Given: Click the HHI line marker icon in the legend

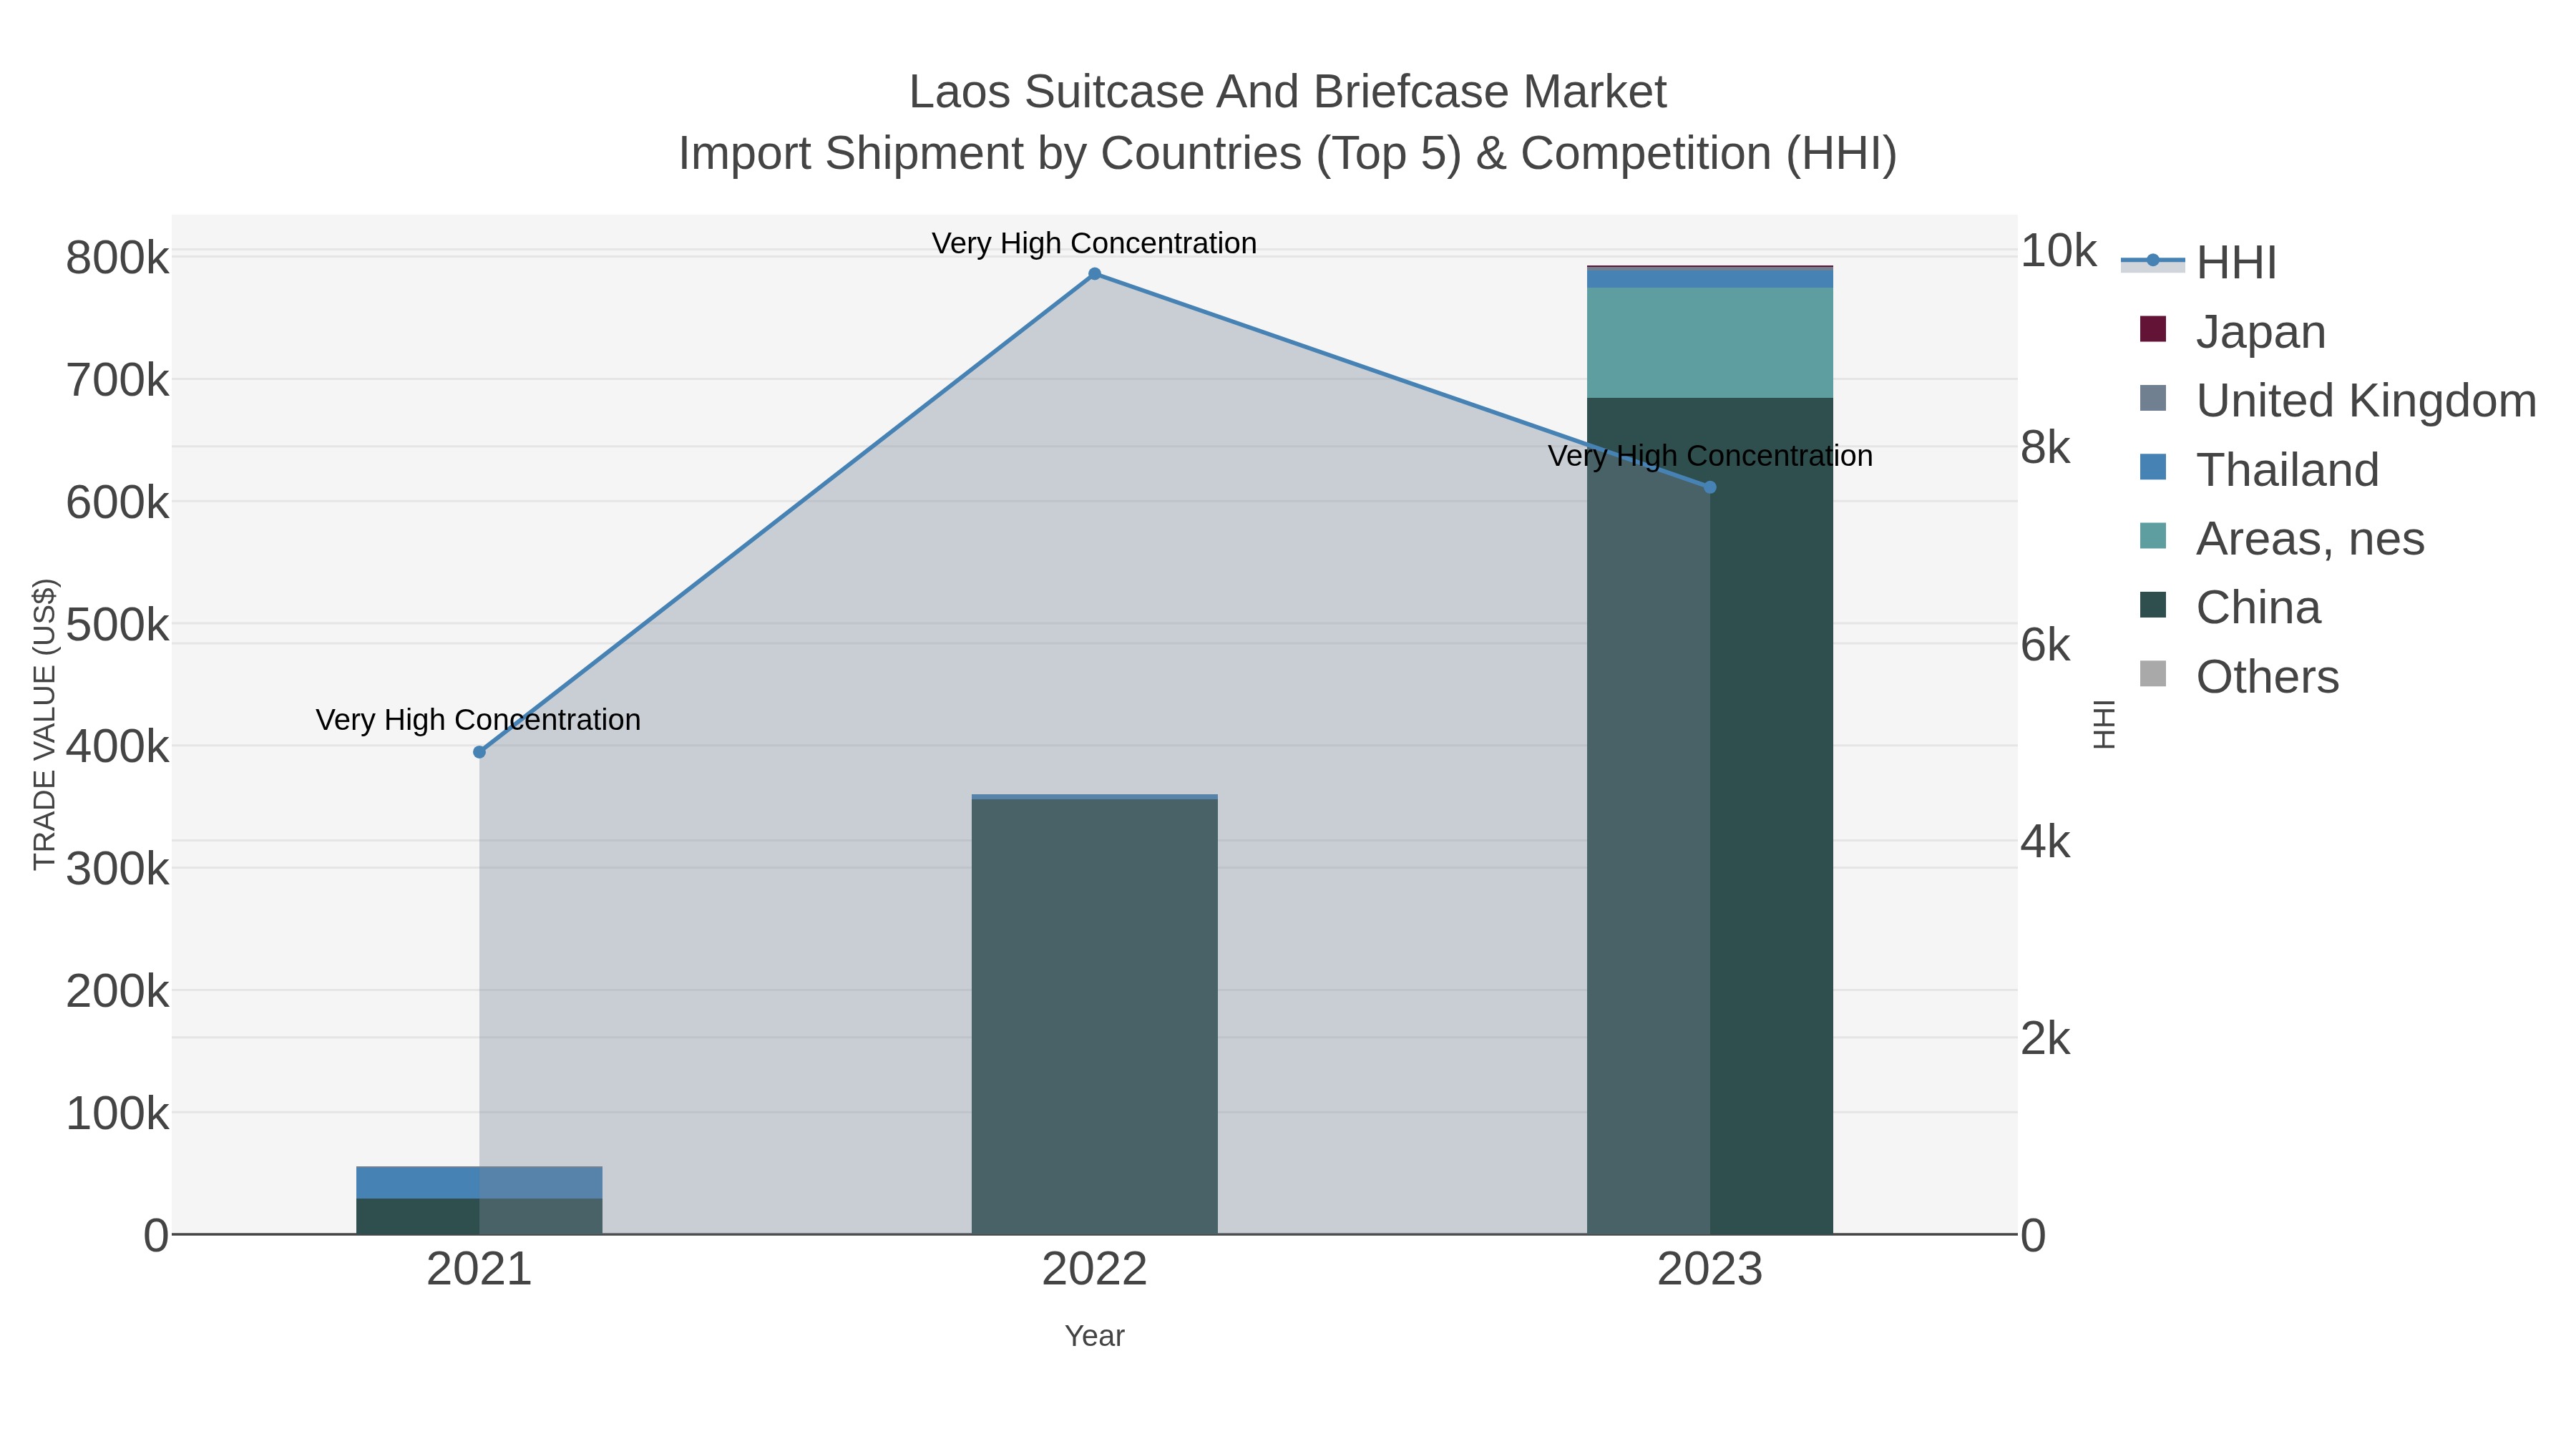Looking at the screenshot, I should [x=2153, y=261].
